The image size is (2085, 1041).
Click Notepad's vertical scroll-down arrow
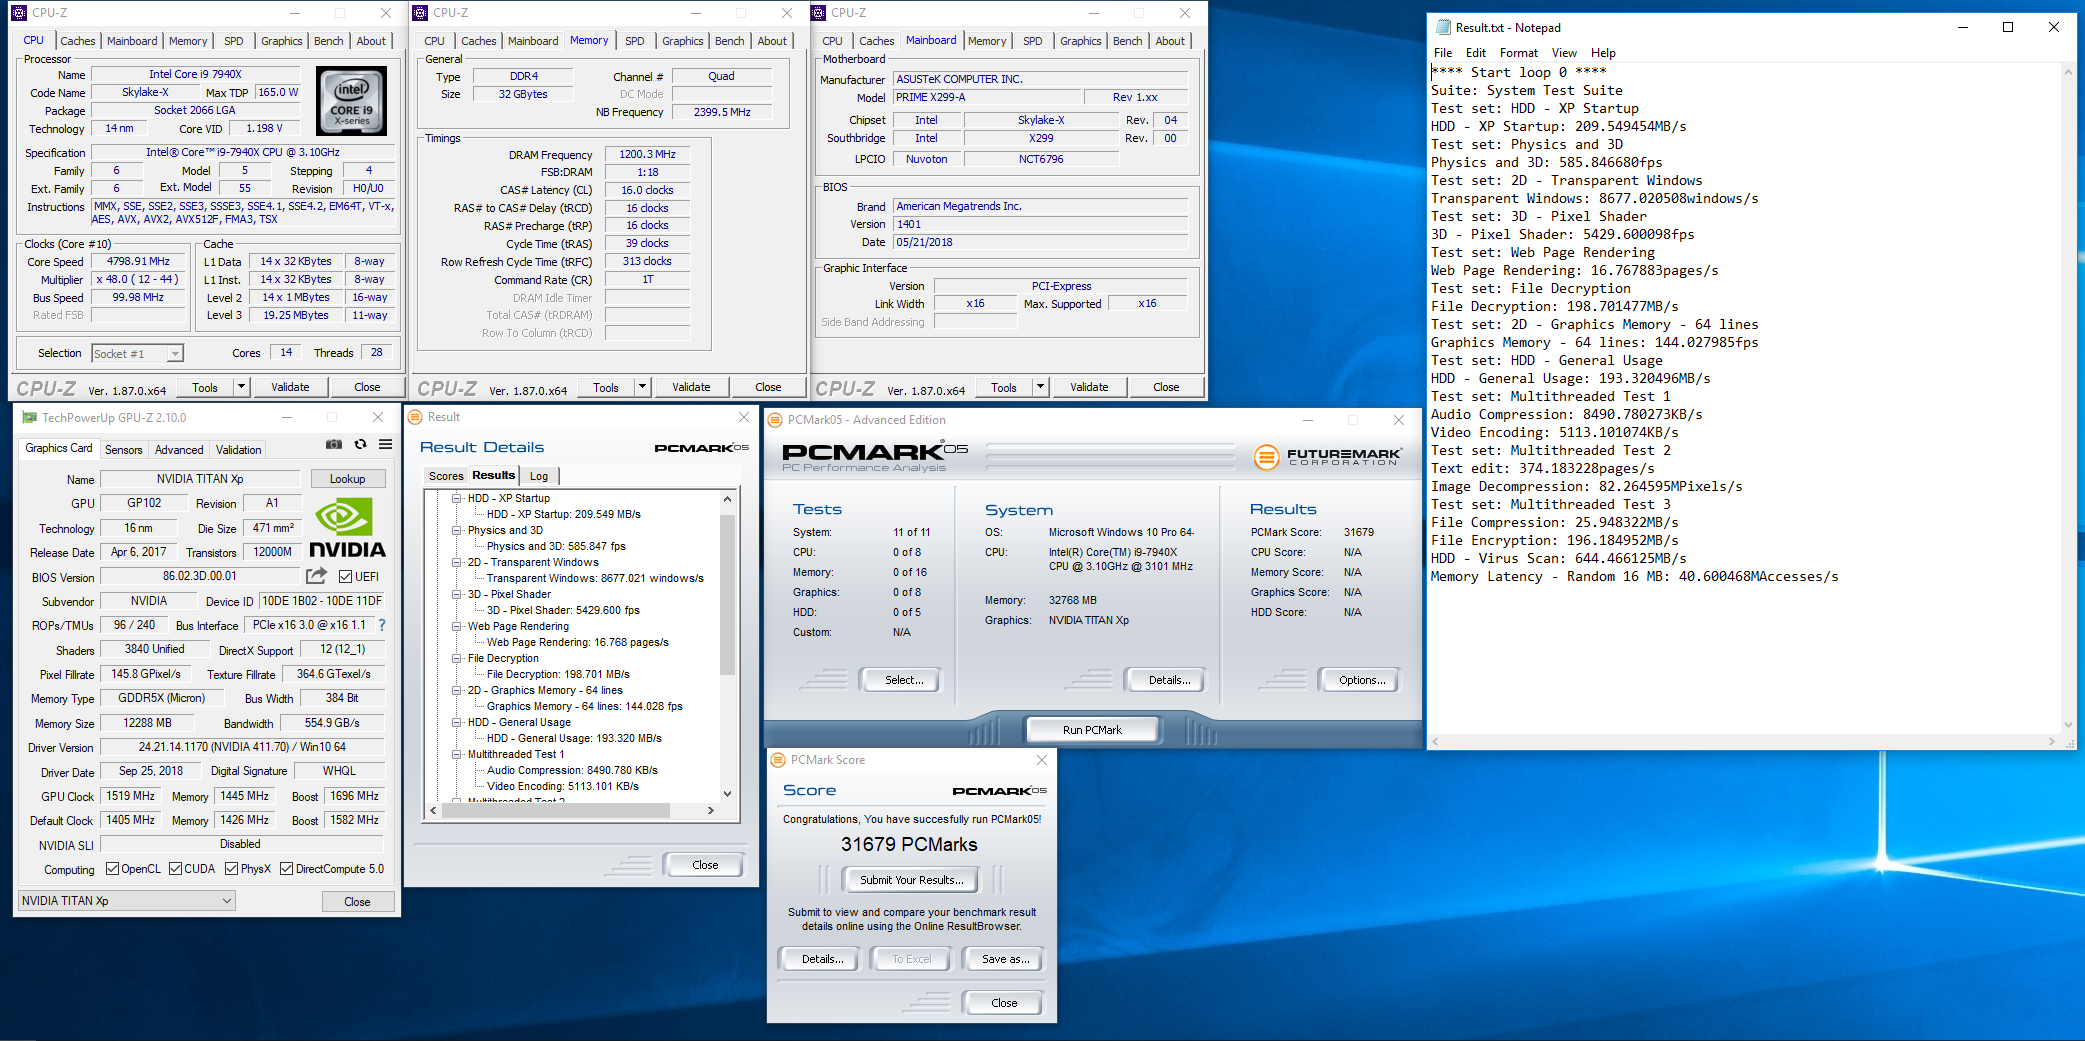point(2069,727)
